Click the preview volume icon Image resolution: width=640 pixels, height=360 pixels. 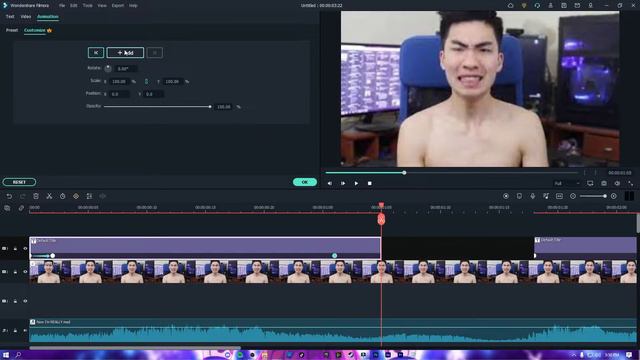pos(617,184)
